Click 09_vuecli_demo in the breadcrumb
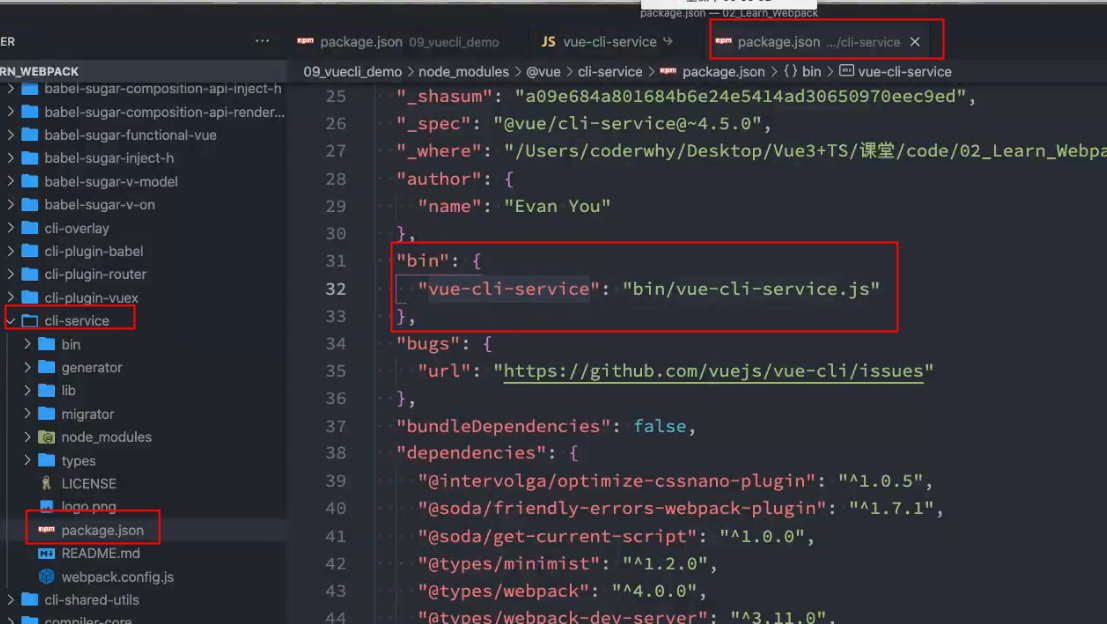 point(352,71)
